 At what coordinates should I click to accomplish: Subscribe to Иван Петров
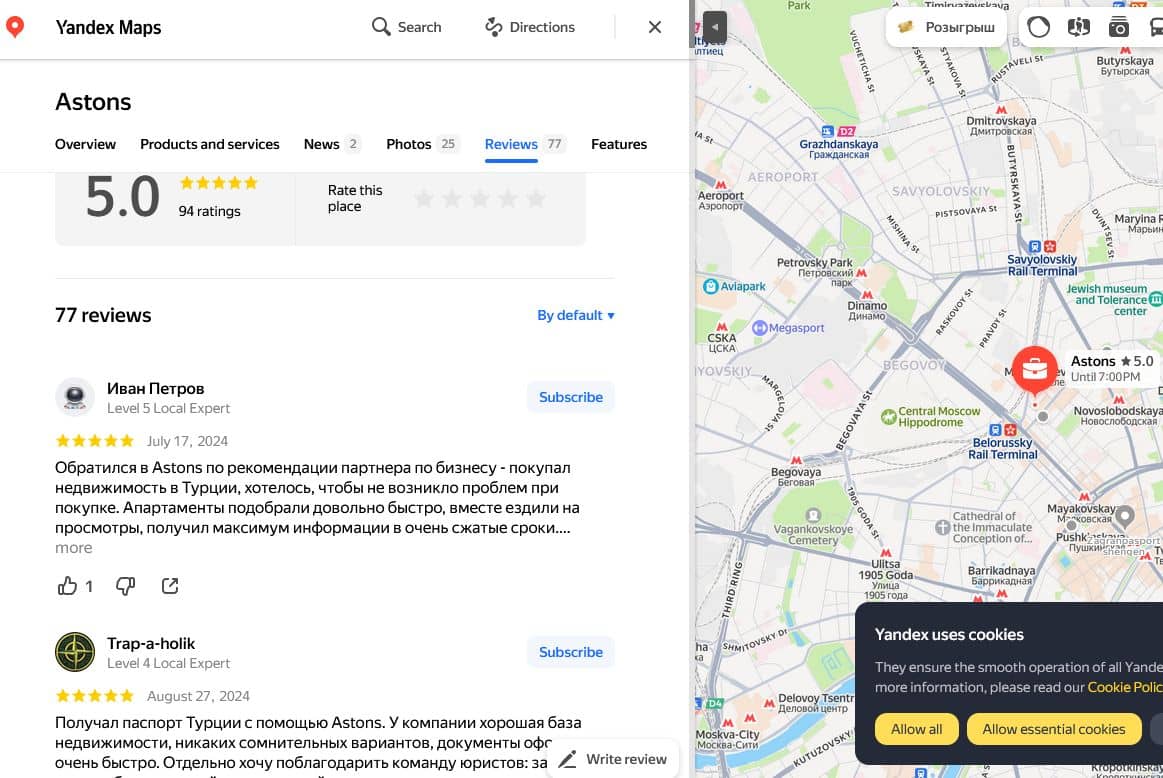click(x=570, y=397)
